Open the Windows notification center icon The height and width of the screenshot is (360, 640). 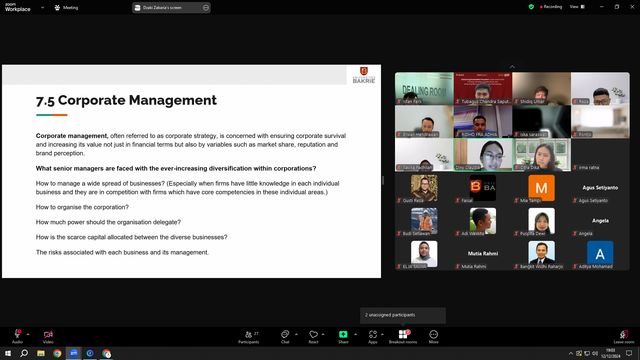coord(629,353)
